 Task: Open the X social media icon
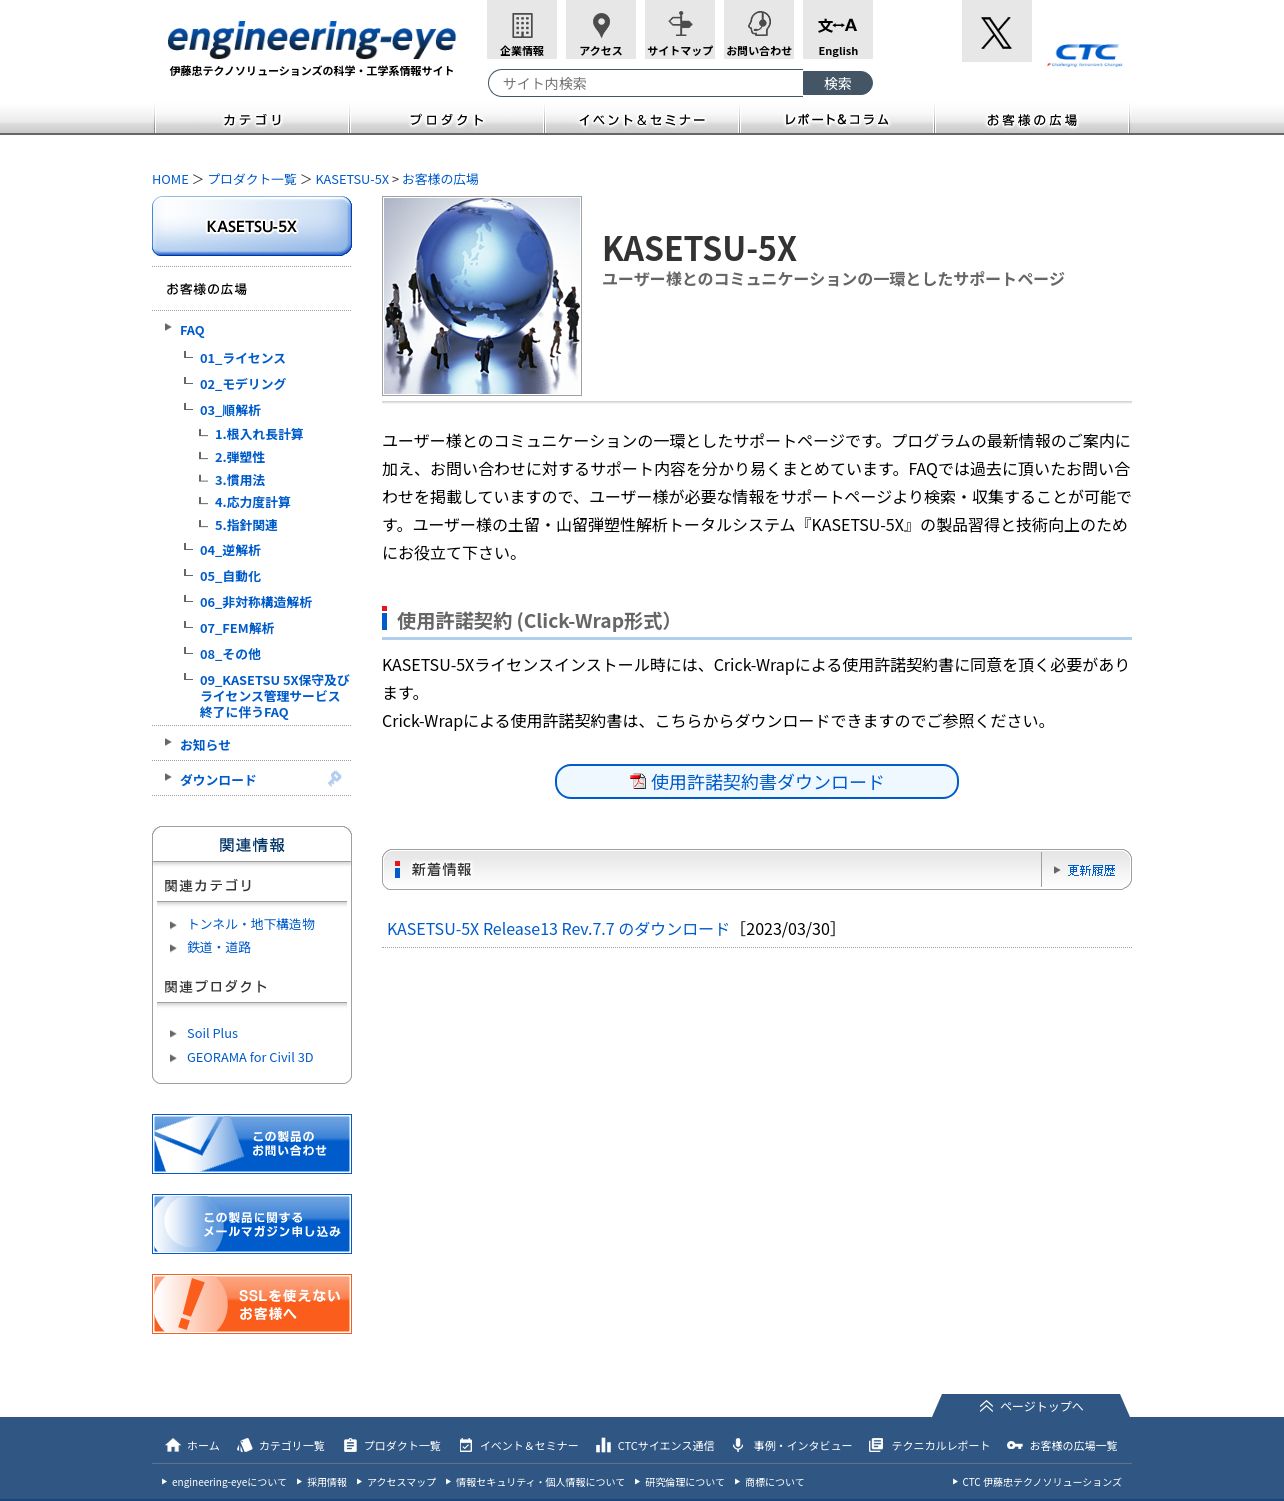click(x=996, y=31)
